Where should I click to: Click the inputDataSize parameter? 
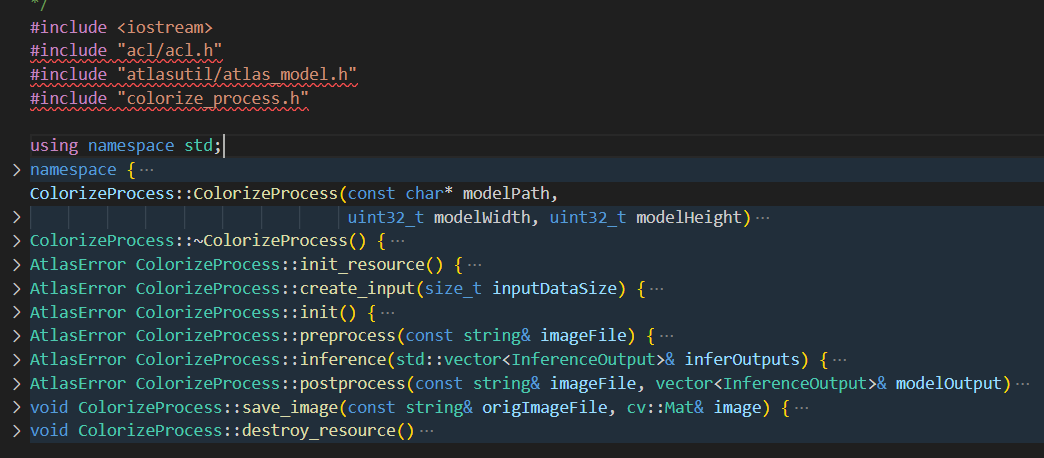[x=555, y=289]
